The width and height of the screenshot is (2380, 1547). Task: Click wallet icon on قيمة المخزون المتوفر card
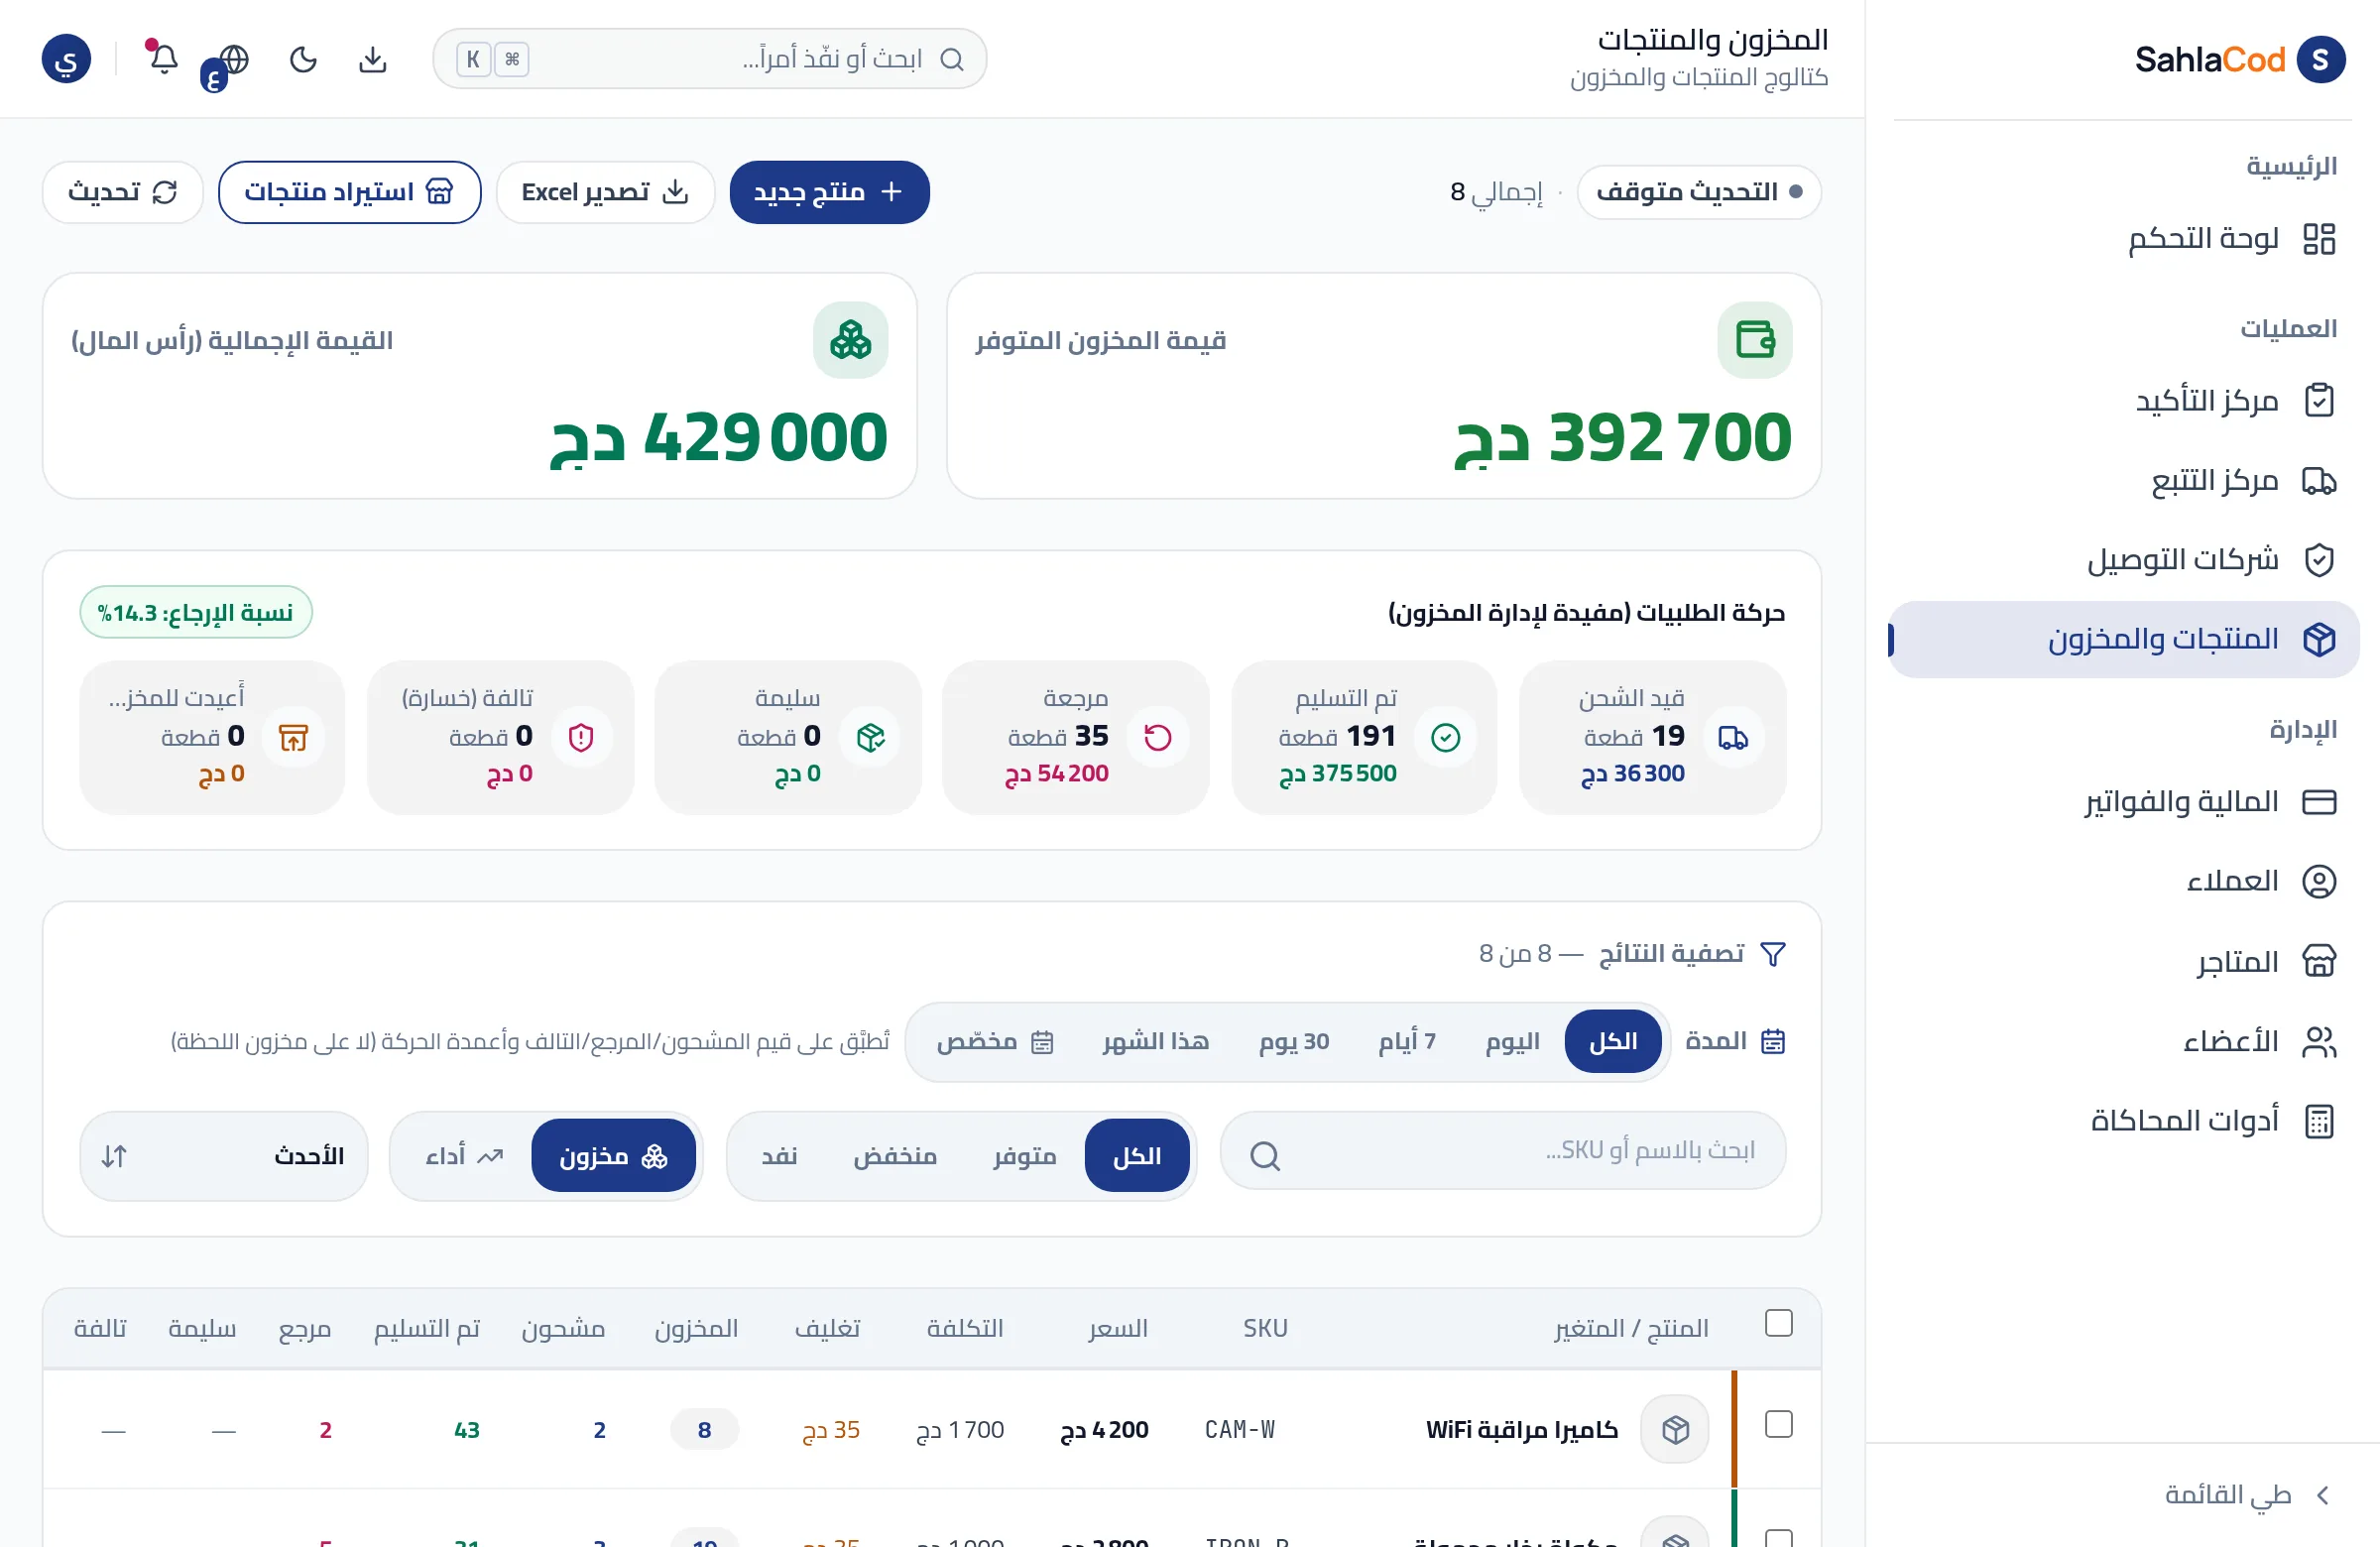coord(1754,340)
